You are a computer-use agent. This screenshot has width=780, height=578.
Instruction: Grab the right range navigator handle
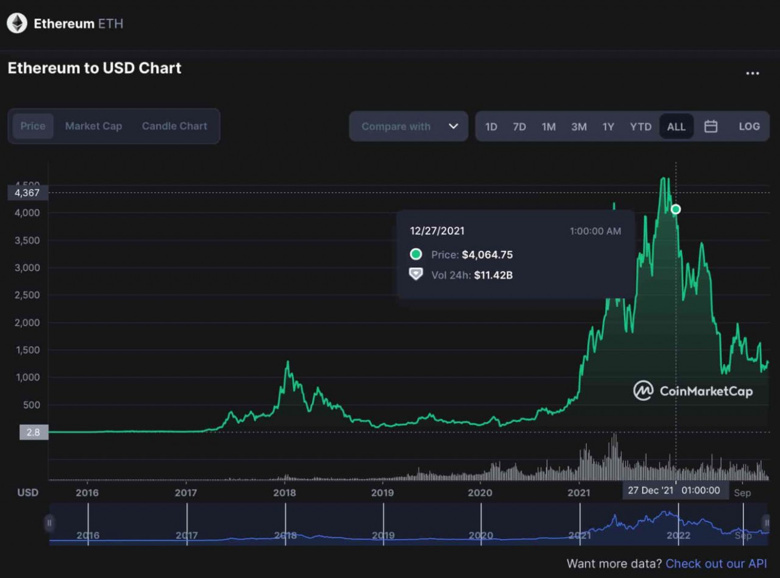tap(767, 523)
